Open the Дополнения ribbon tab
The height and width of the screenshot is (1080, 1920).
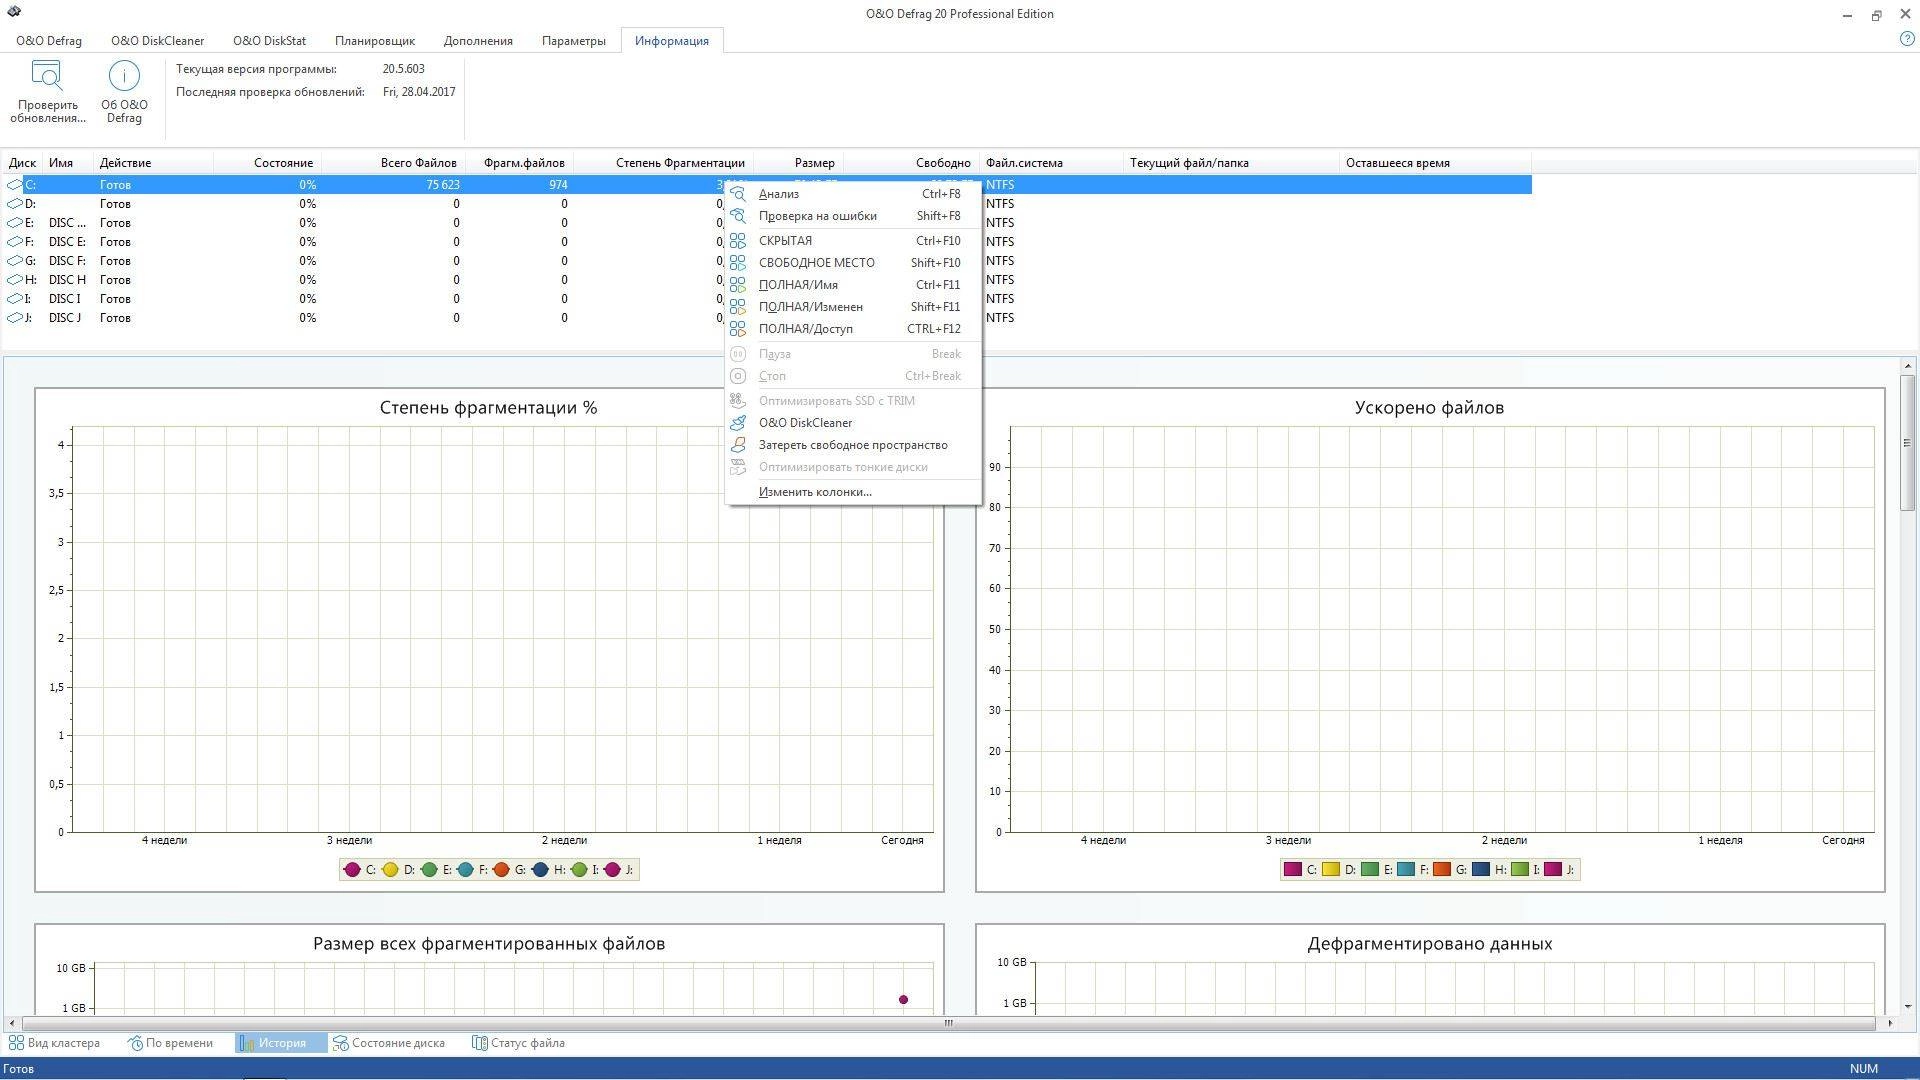click(x=478, y=41)
